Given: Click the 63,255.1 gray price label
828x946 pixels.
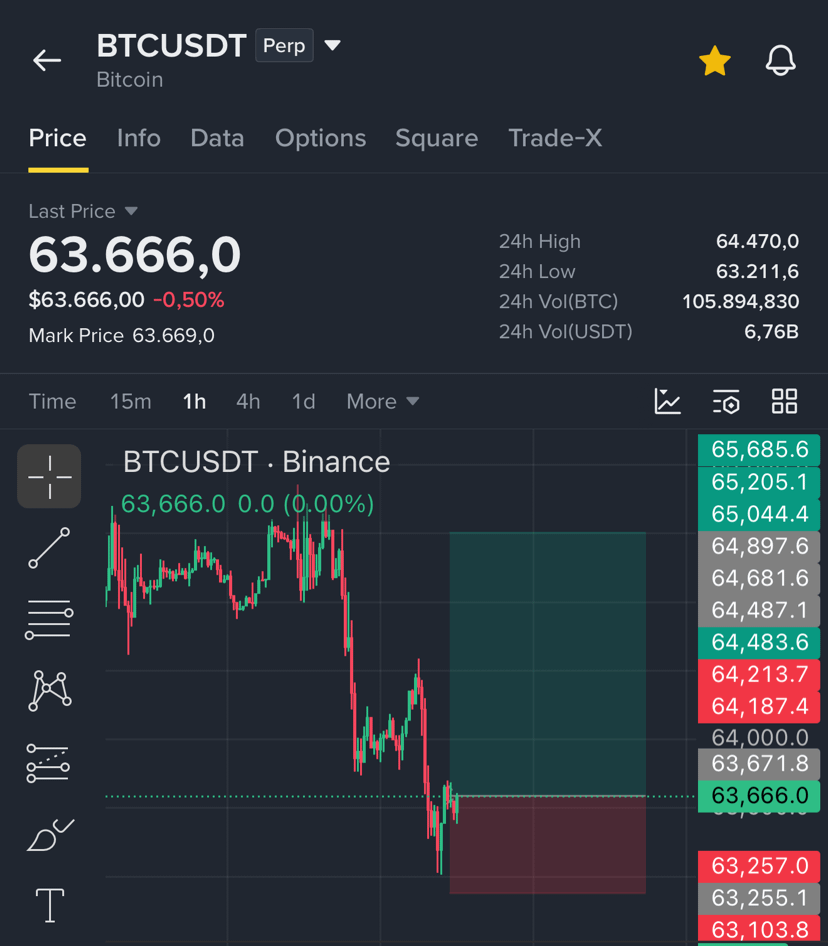Looking at the screenshot, I should pyautogui.click(x=759, y=898).
